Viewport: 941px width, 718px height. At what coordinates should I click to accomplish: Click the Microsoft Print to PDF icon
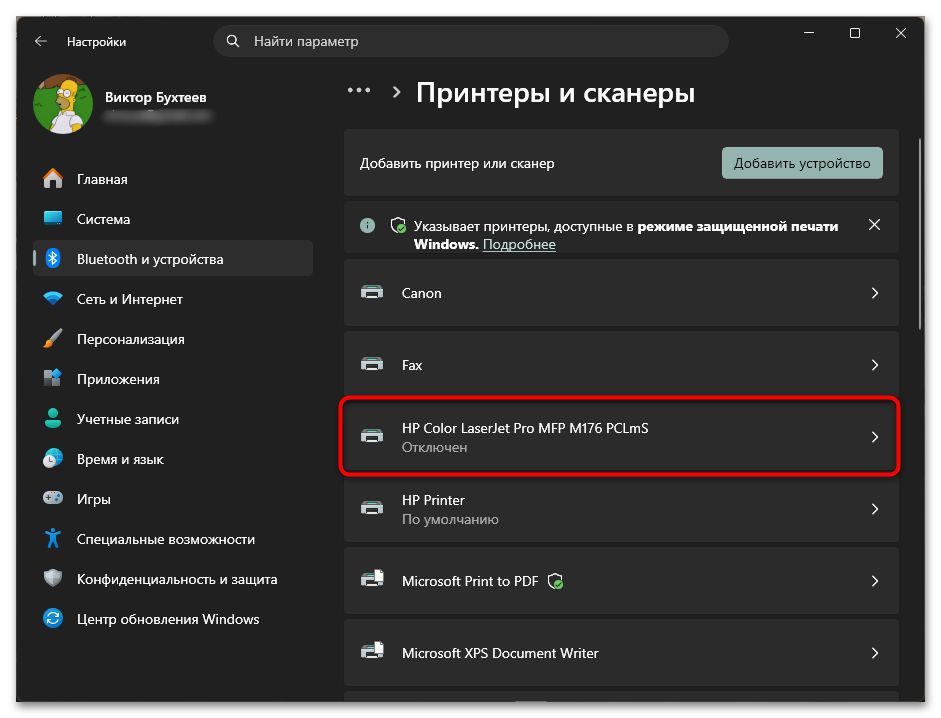click(372, 580)
